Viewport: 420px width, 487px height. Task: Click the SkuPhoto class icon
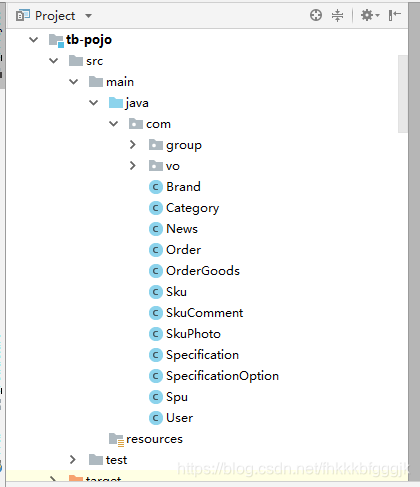tap(156, 334)
